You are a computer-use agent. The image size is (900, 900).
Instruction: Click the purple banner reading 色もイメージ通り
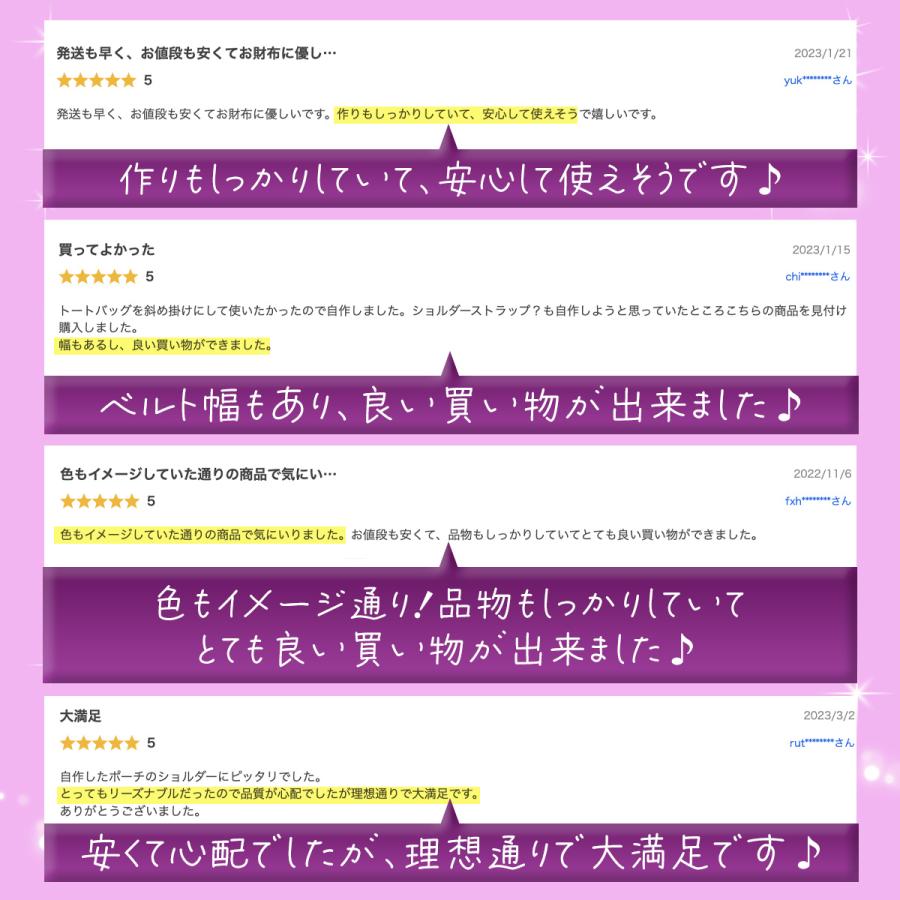coord(450,625)
